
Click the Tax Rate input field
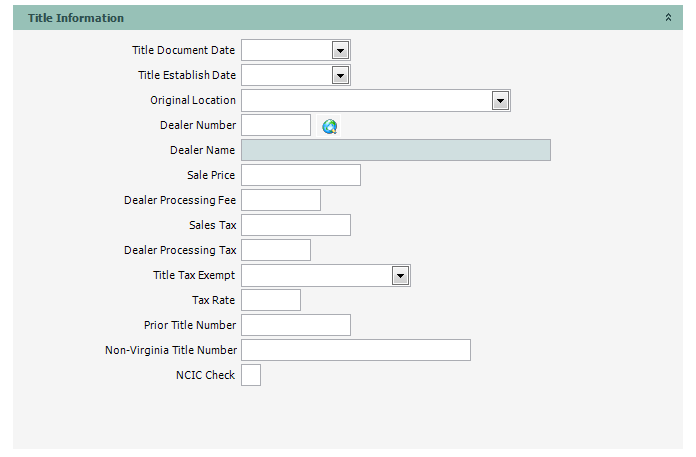pos(270,300)
